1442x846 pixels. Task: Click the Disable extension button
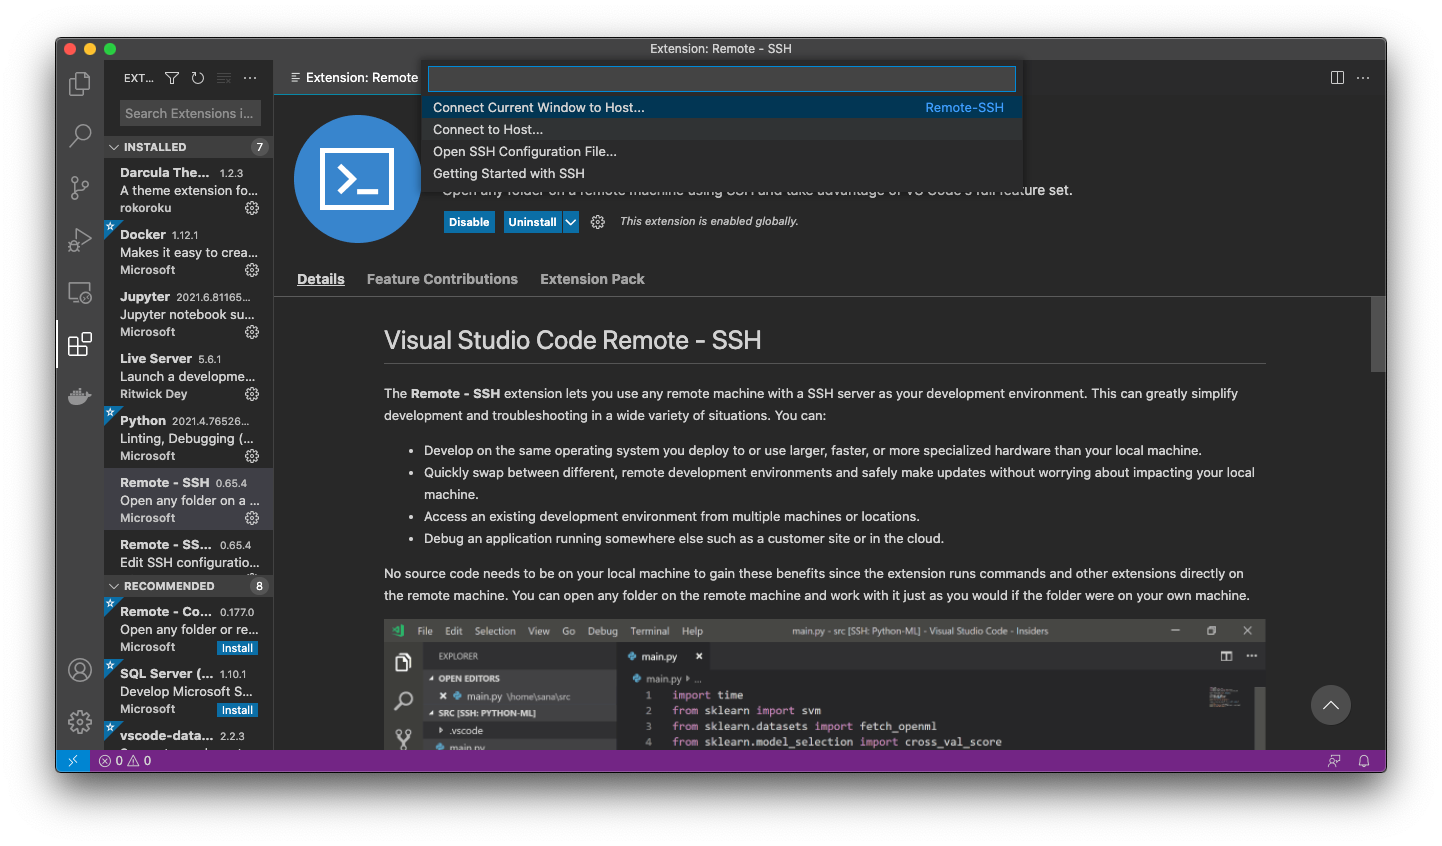(x=469, y=222)
